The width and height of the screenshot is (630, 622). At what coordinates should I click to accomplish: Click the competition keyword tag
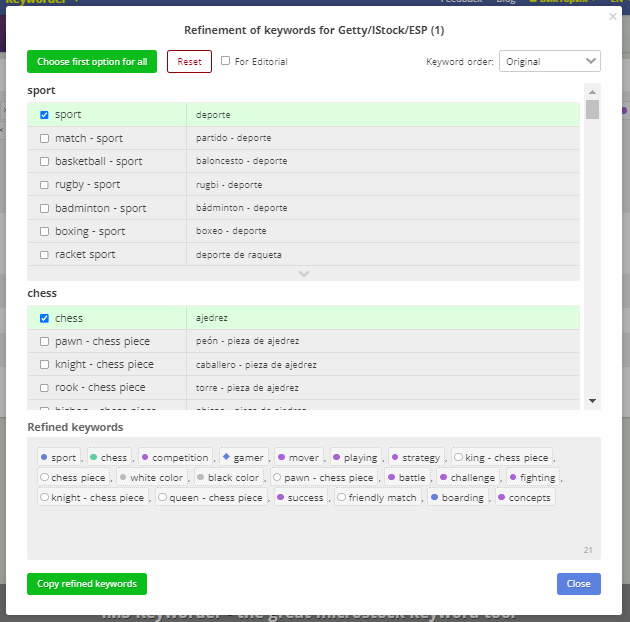tap(176, 457)
